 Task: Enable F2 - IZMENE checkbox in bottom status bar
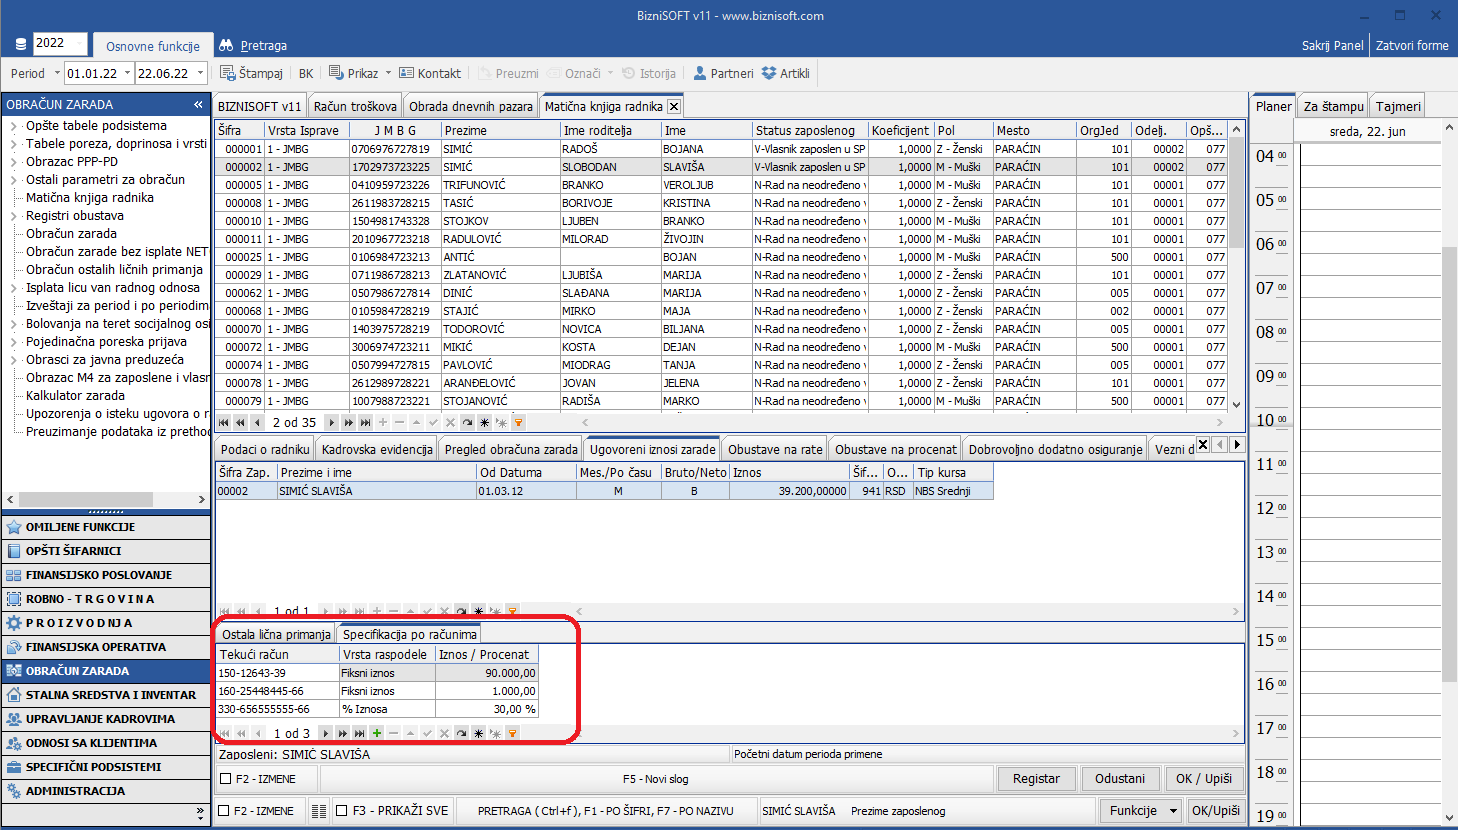pos(224,811)
